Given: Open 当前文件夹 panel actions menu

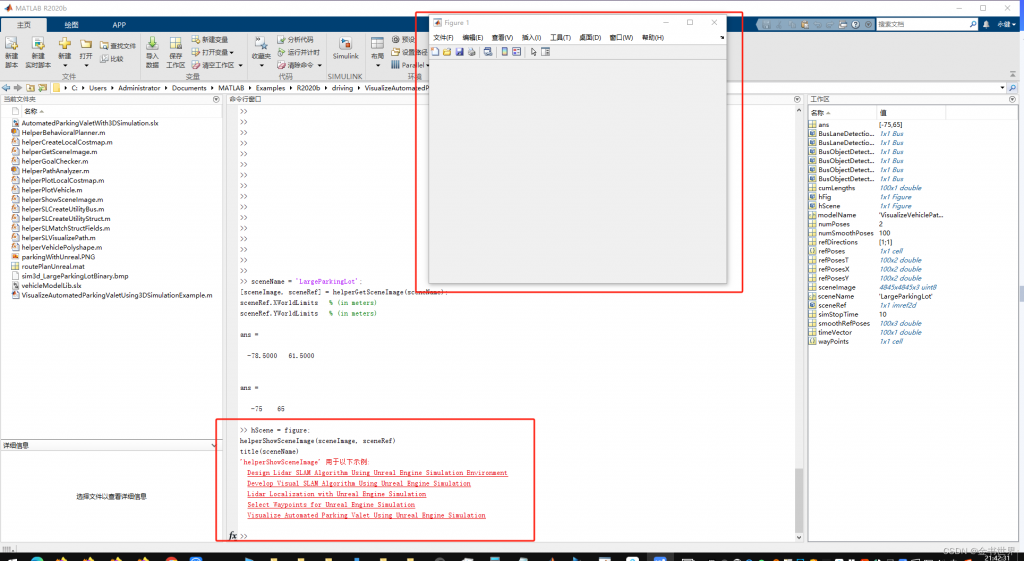Looking at the screenshot, I should pyautogui.click(x=216, y=99).
